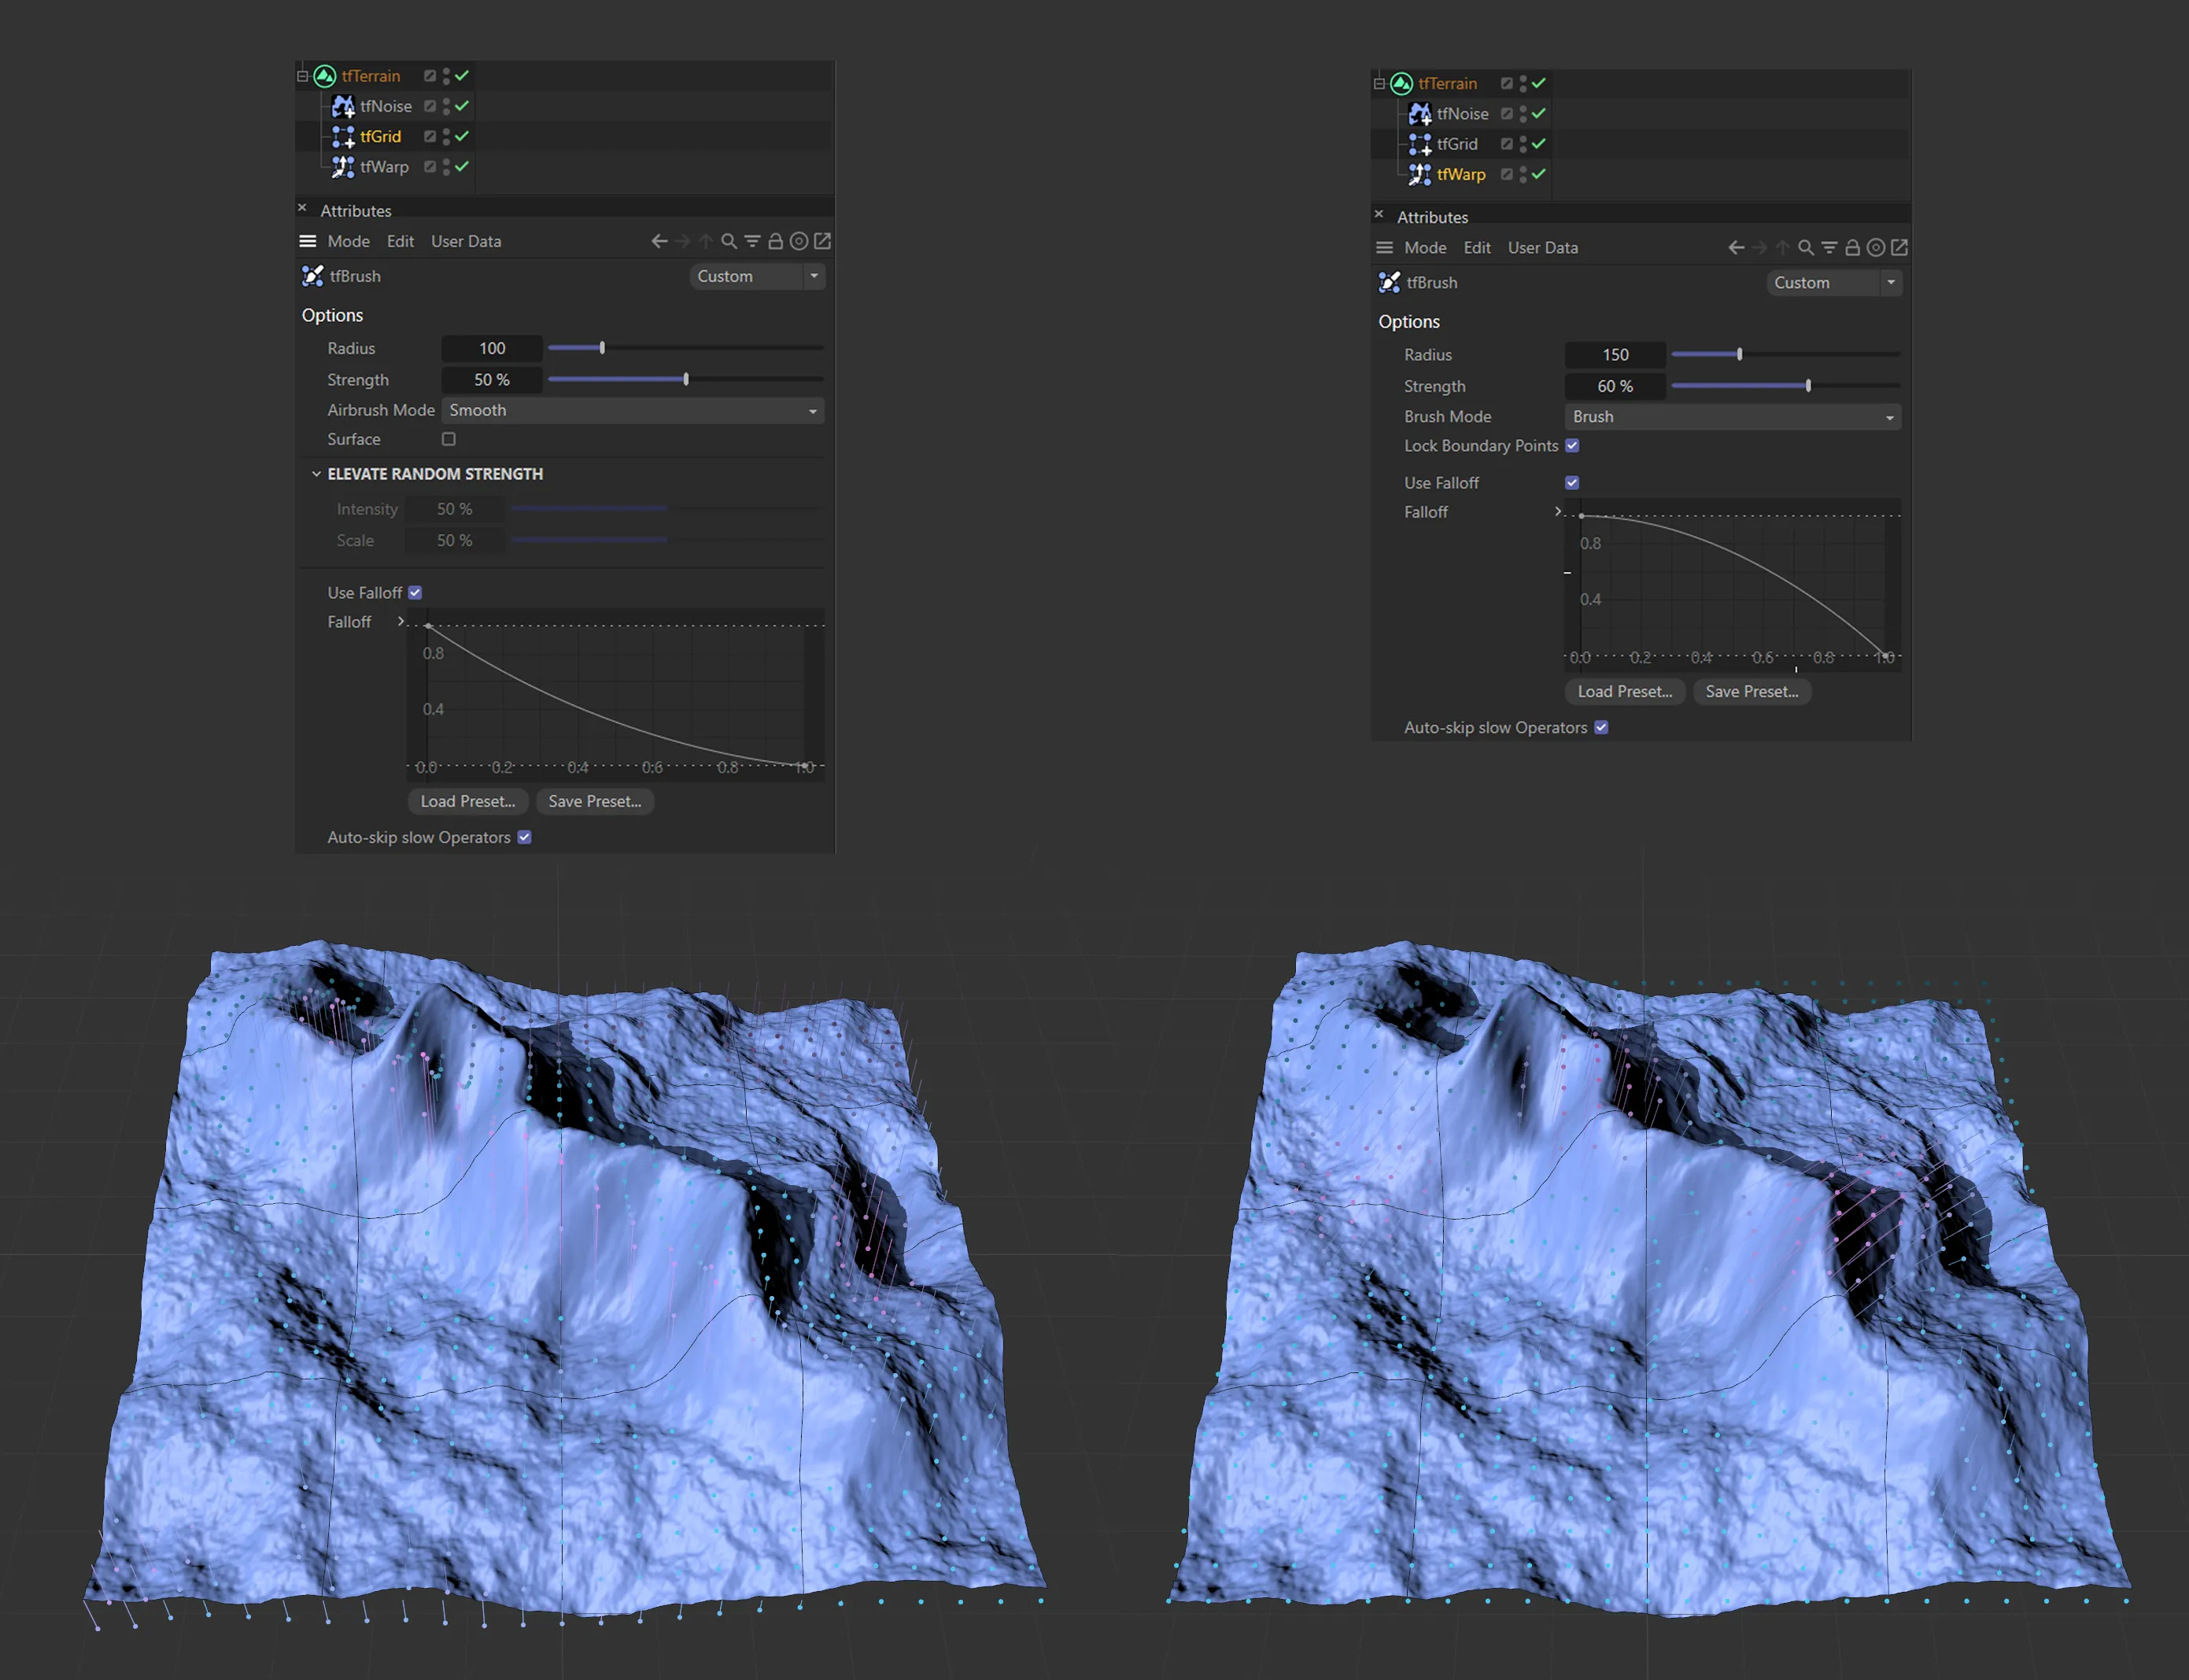Click tfWarp operator icon in right object tree

(x=1419, y=174)
